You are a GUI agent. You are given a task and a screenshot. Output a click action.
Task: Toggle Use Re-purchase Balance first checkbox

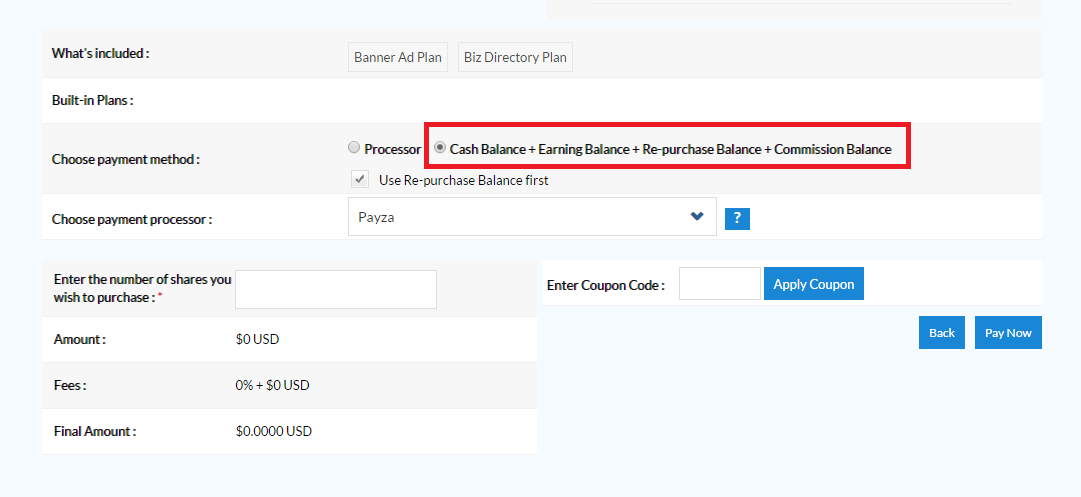[x=359, y=180]
